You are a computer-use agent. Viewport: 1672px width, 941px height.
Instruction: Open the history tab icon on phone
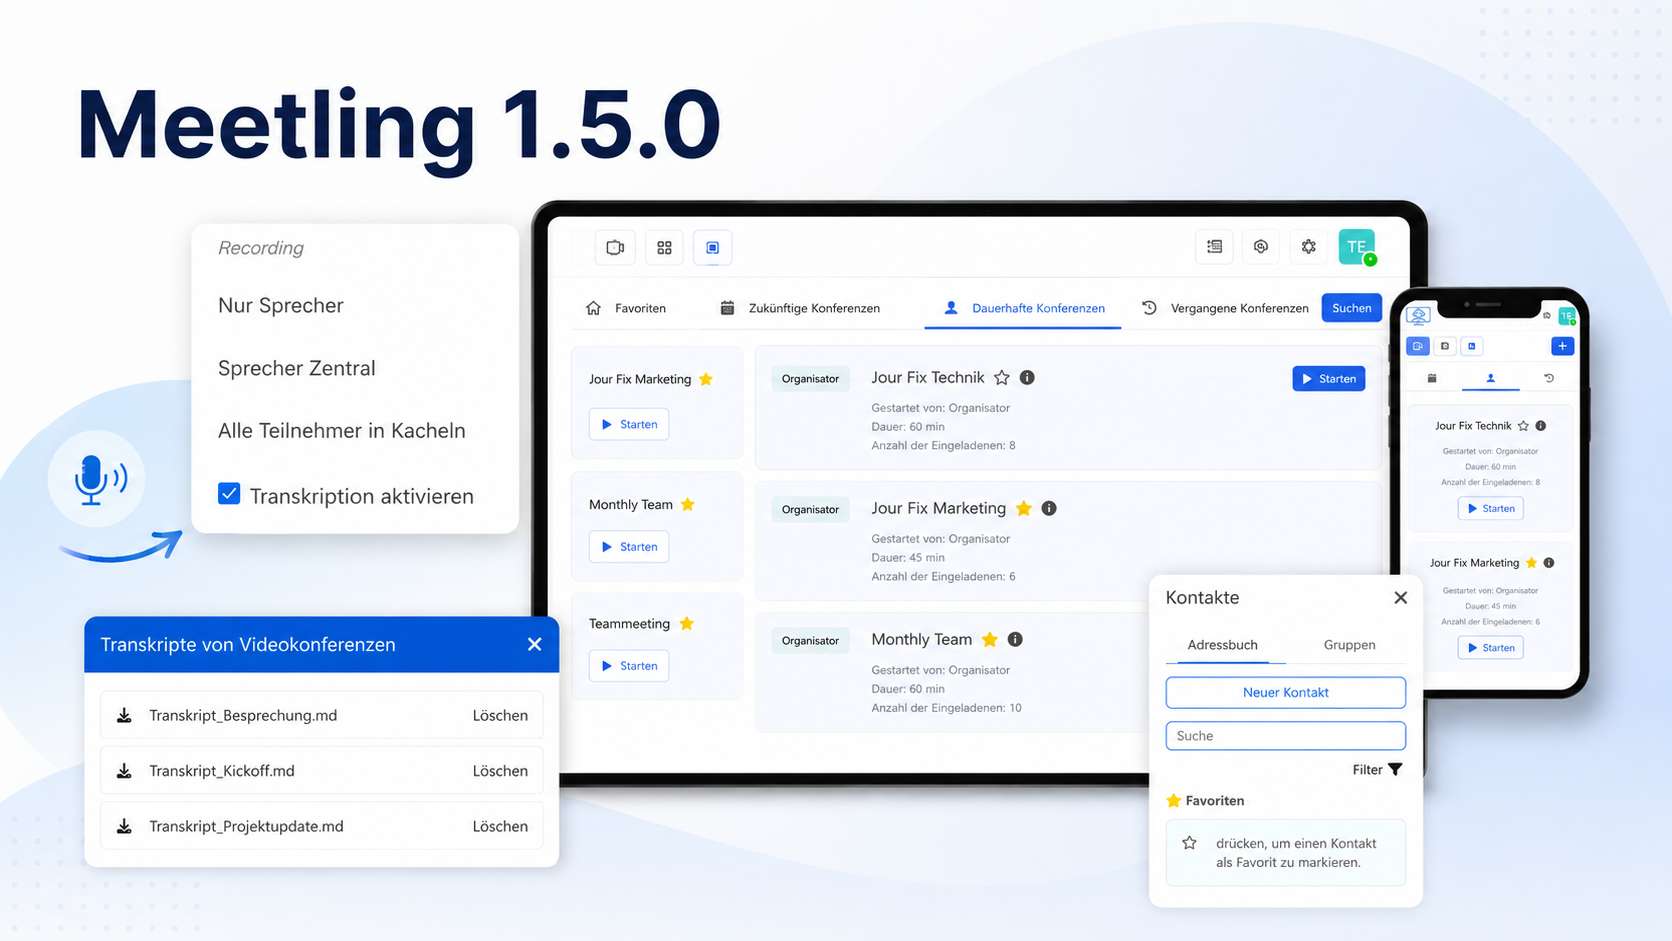[1549, 378]
